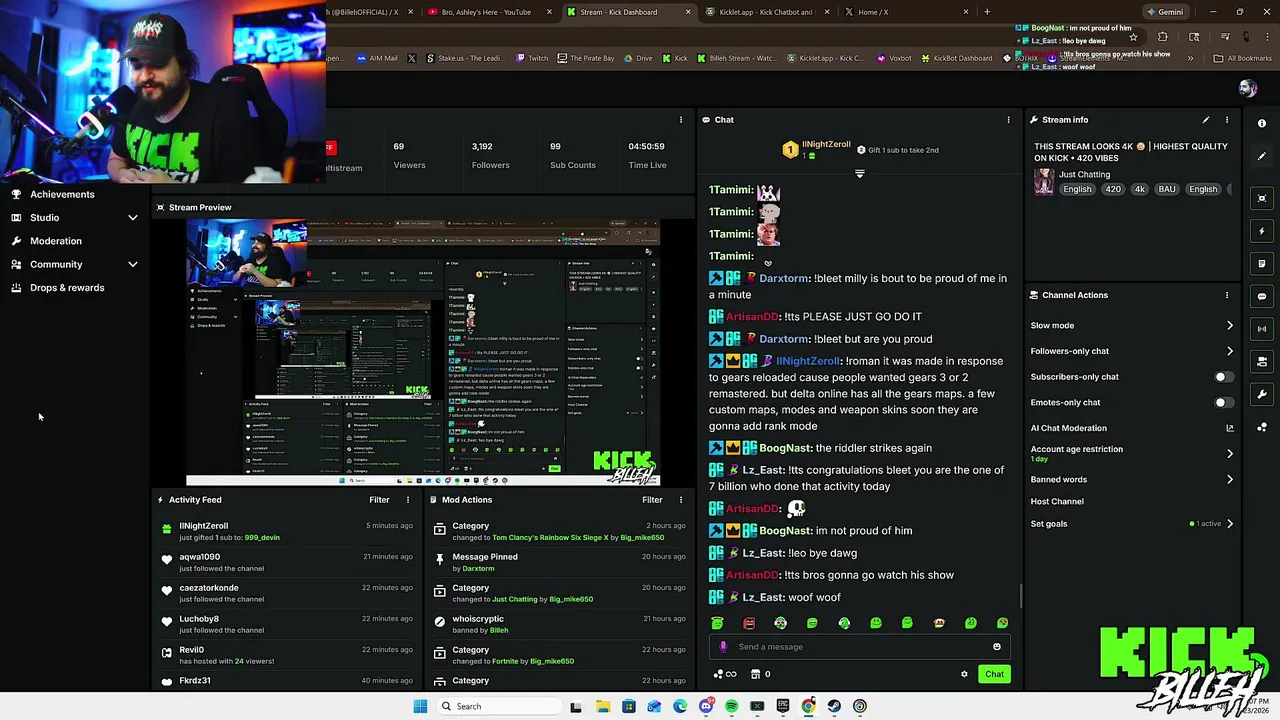The height and width of the screenshot is (720, 1280).
Task: Open The Pirate Bay bookmark
Action: [585, 58]
